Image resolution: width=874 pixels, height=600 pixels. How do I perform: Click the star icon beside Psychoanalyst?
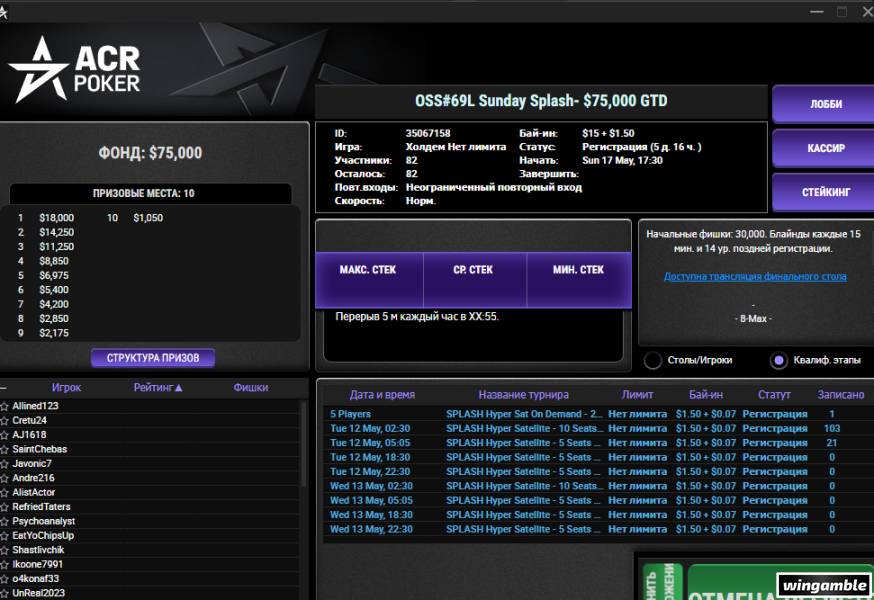pyautogui.click(x=4, y=521)
